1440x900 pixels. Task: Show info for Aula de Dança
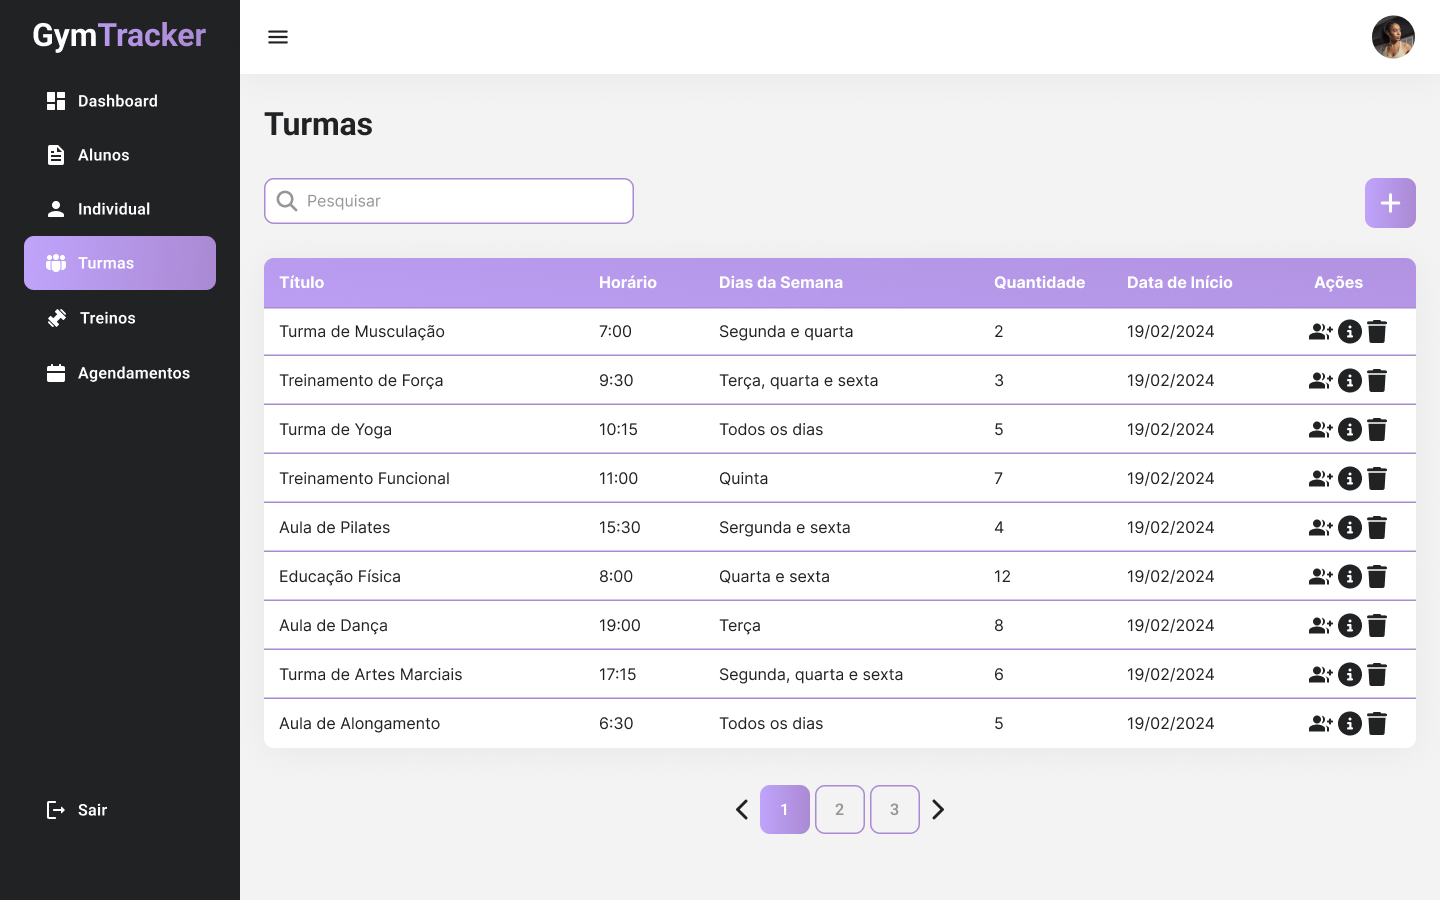1349,626
